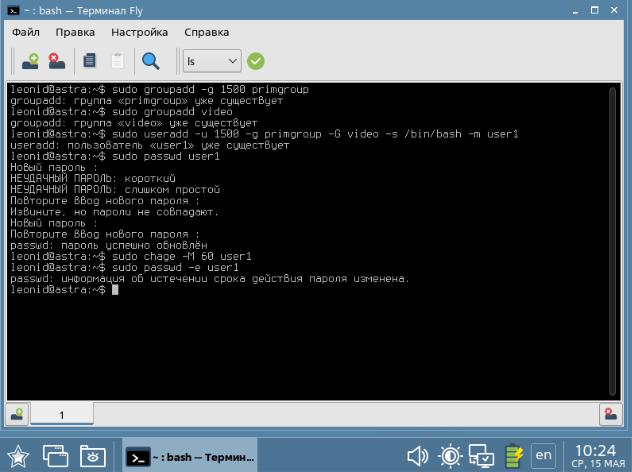
Task: Open the Справка menu
Action: point(206,32)
